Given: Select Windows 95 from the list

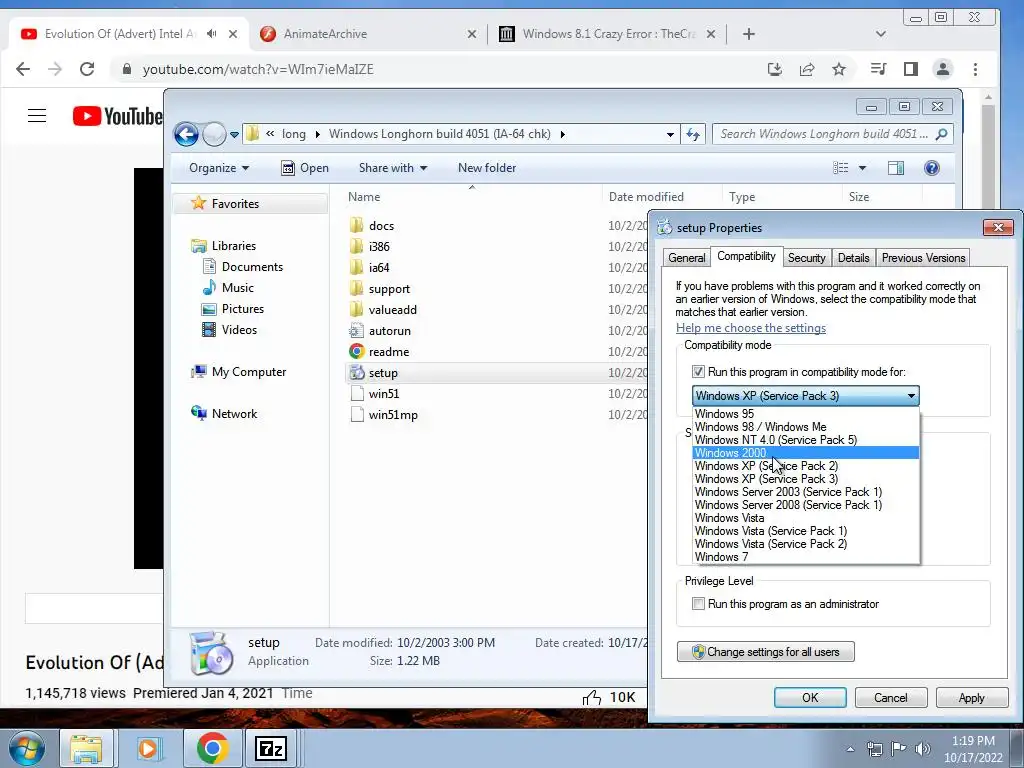Looking at the screenshot, I should pos(805,413).
